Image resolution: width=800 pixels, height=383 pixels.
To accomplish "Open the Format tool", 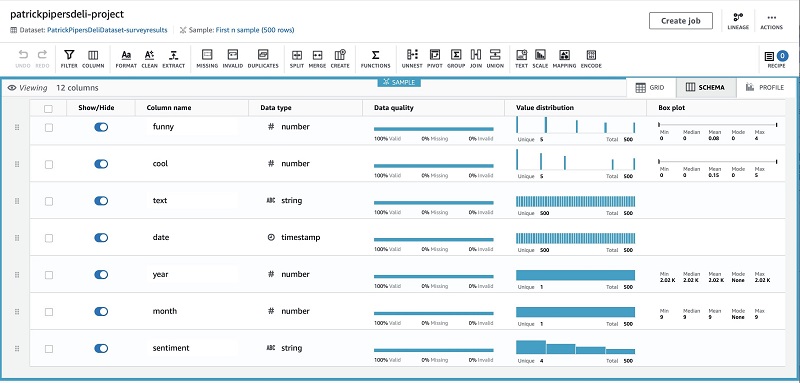I will 126,58.
